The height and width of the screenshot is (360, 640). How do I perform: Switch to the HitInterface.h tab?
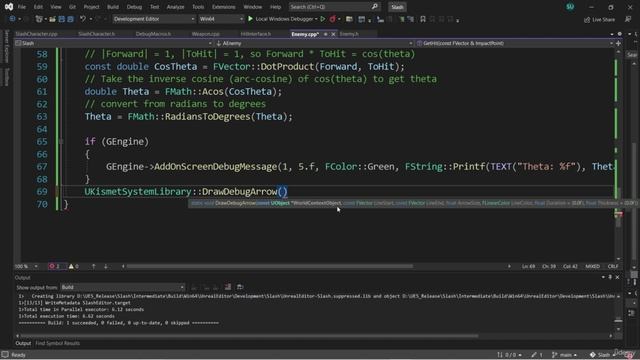[256, 34]
